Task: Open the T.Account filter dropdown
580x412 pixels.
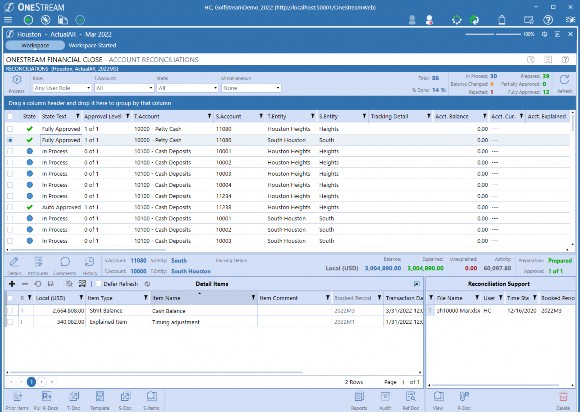Action: (x=124, y=88)
